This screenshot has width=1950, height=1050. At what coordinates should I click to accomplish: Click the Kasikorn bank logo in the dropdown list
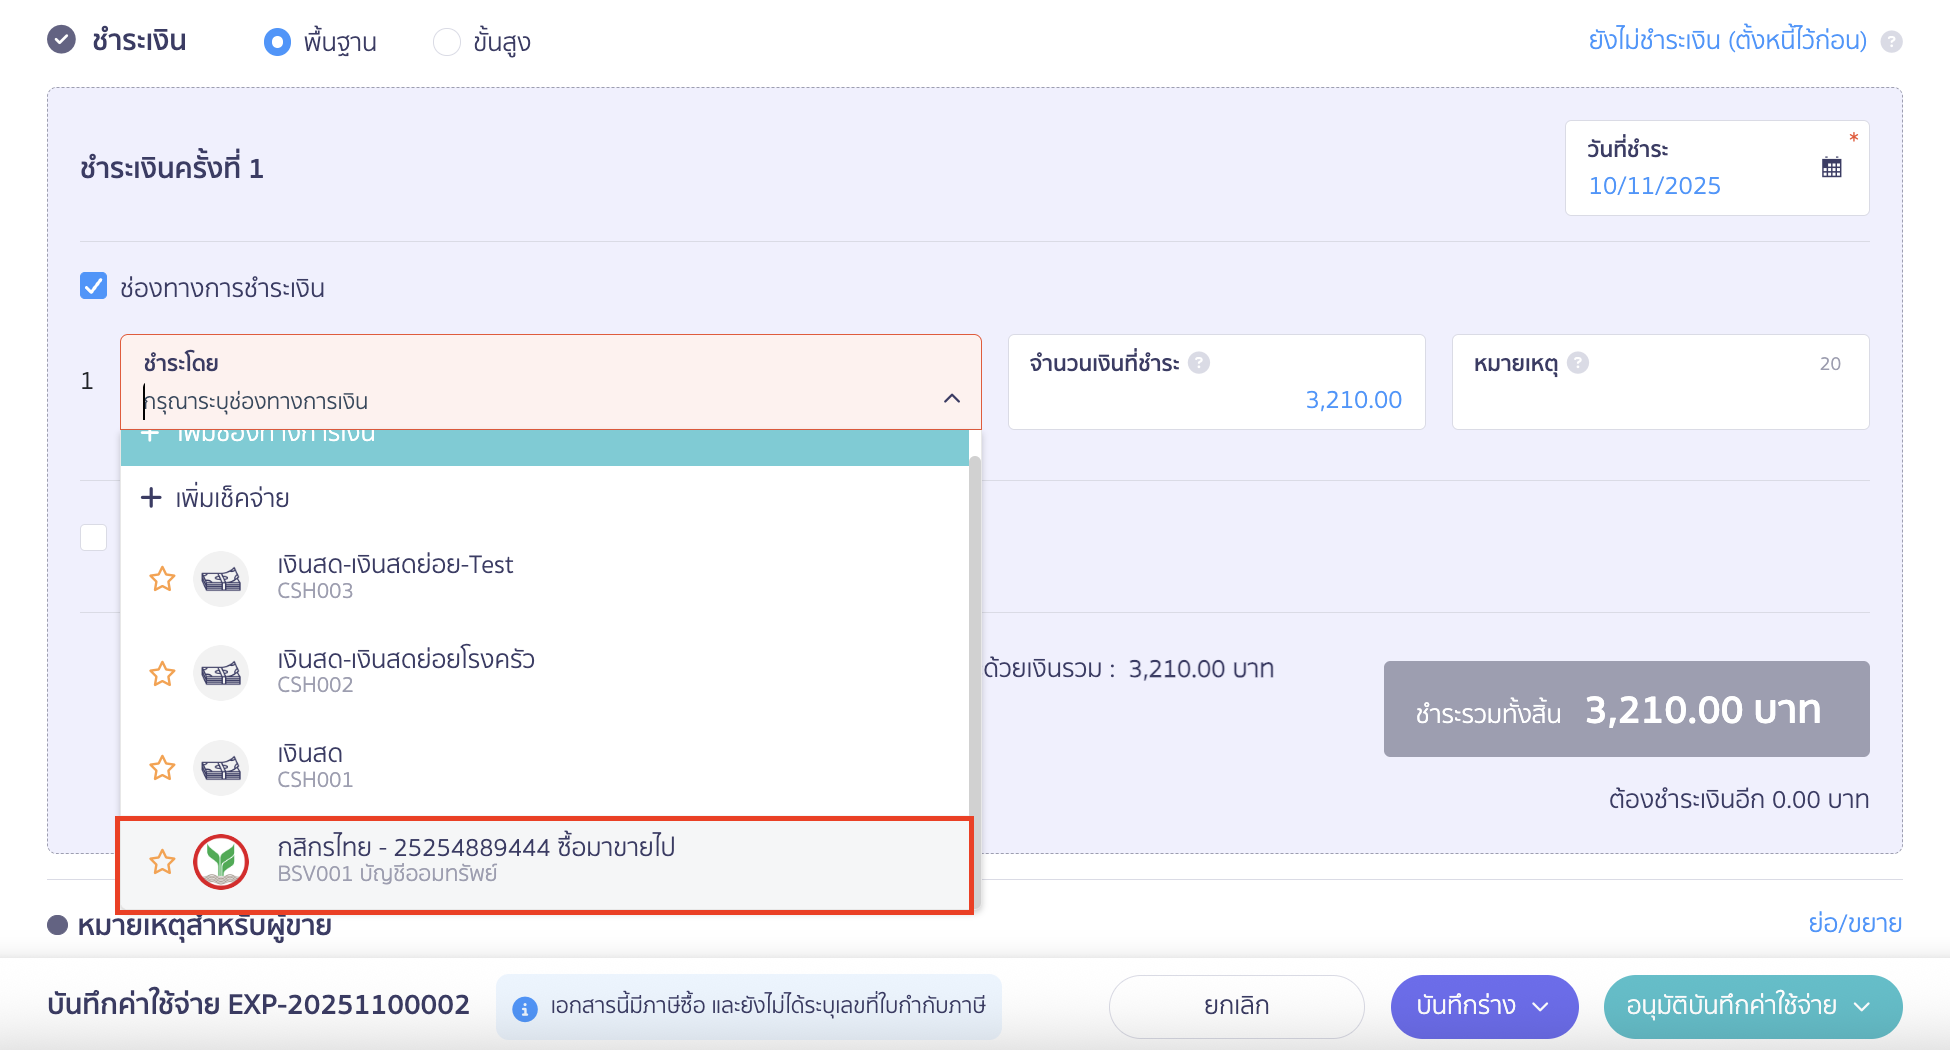click(x=221, y=861)
